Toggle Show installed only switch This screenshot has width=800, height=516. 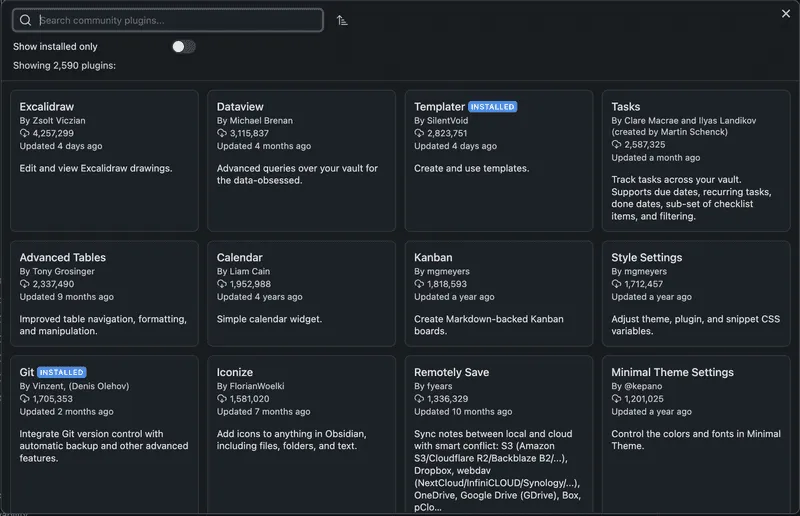tap(184, 47)
